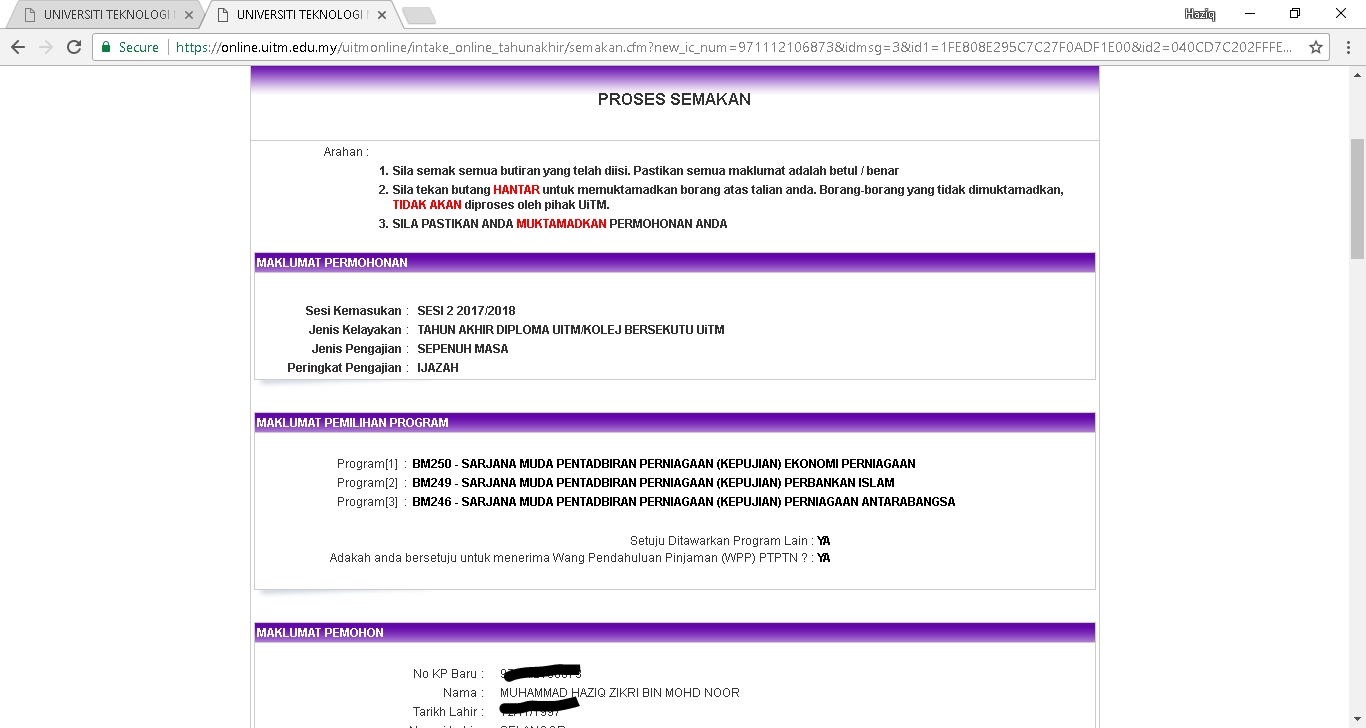This screenshot has width=1366, height=728.
Task: Open the Chrome three-dot menu
Action: [x=1346, y=47]
